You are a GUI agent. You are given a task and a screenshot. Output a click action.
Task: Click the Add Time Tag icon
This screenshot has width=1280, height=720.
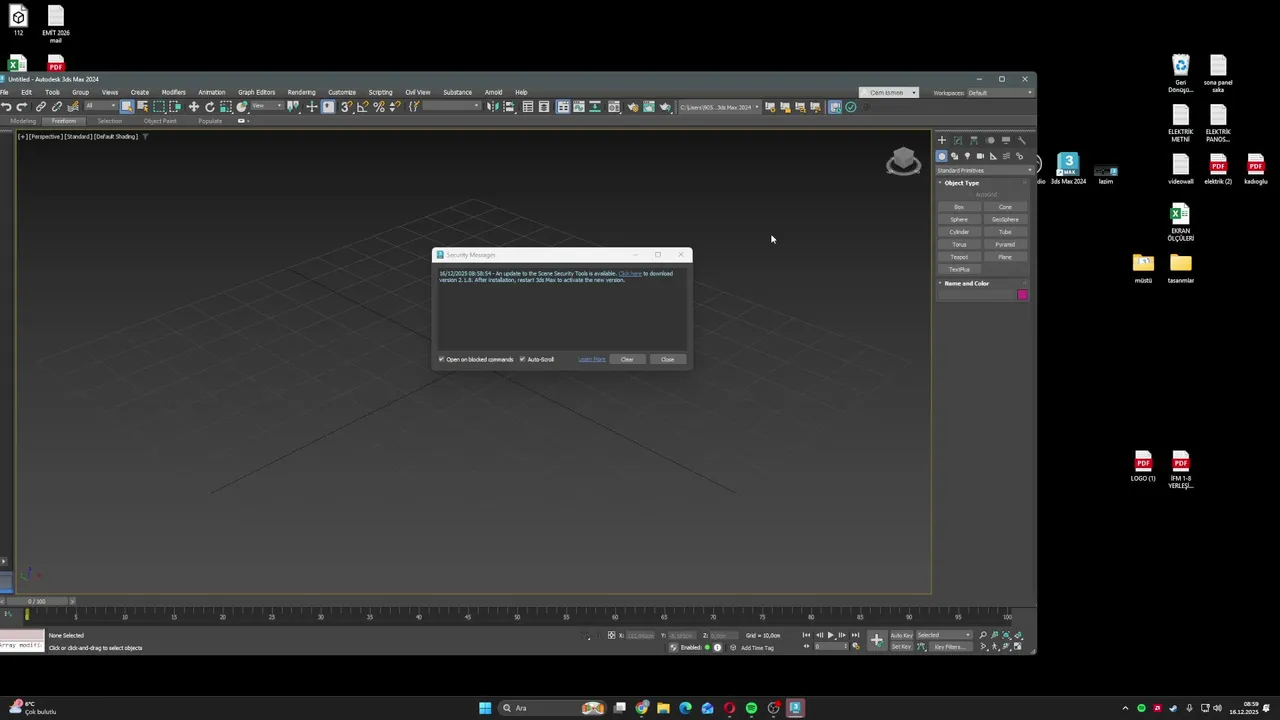[x=733, y=647]
